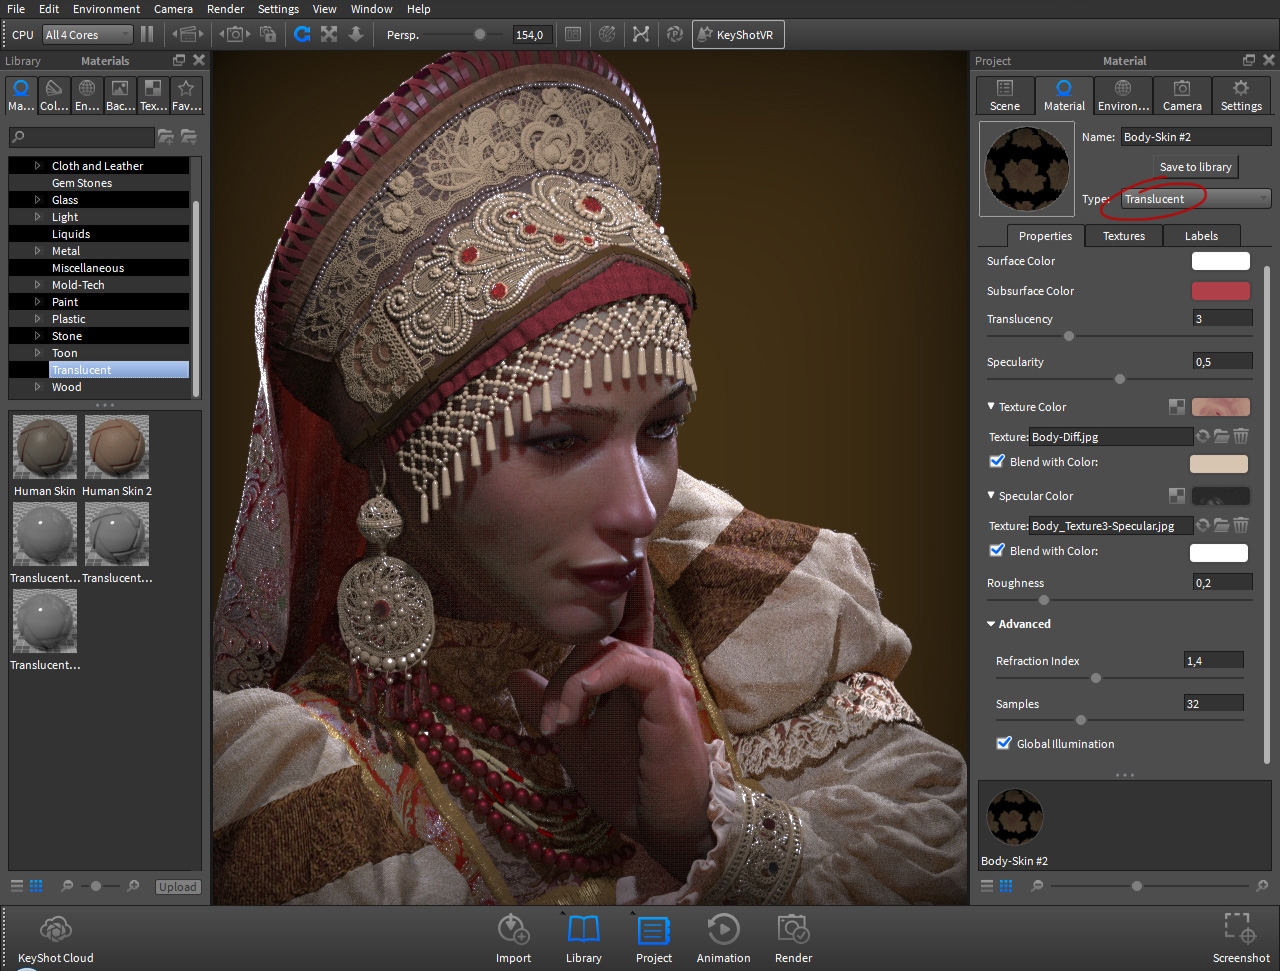The width and height of the screenshot is (1280, 971).
Task: Switch library to list view
Action: (17, 886)
